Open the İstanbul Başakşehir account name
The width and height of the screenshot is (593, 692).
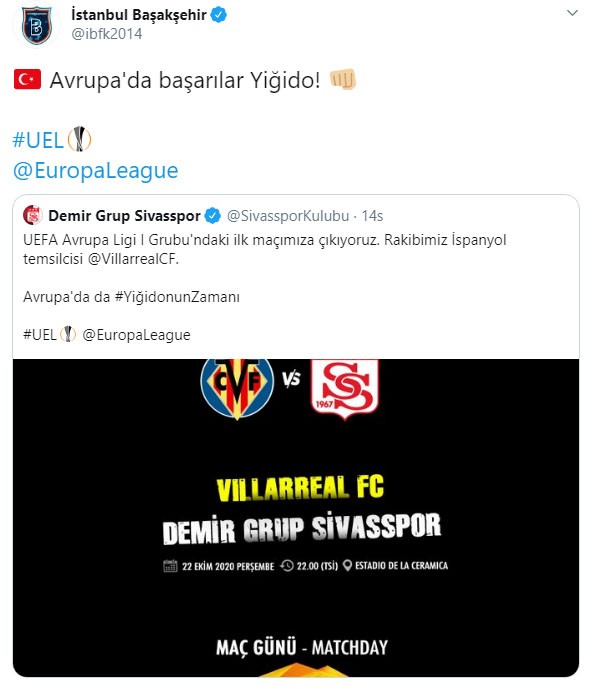pos(139,15)
